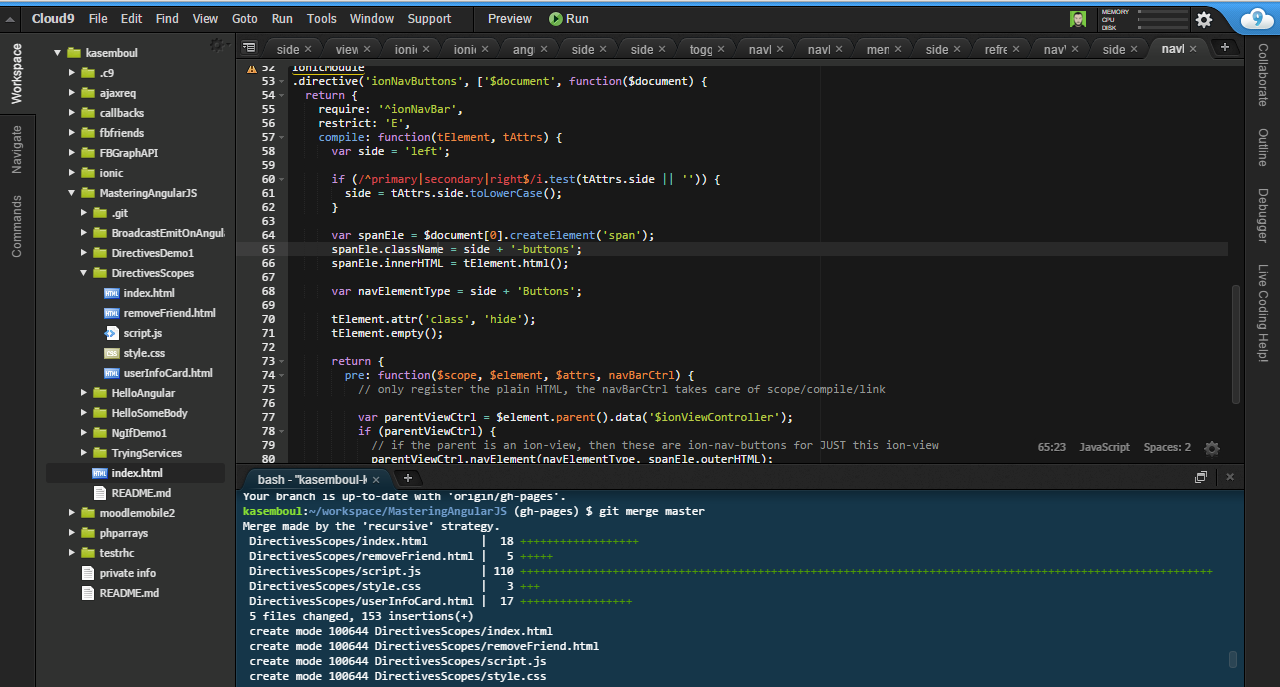1280x687 pixels.
Task: Open the workspace tree settings gear
Action: click(217, 45)
